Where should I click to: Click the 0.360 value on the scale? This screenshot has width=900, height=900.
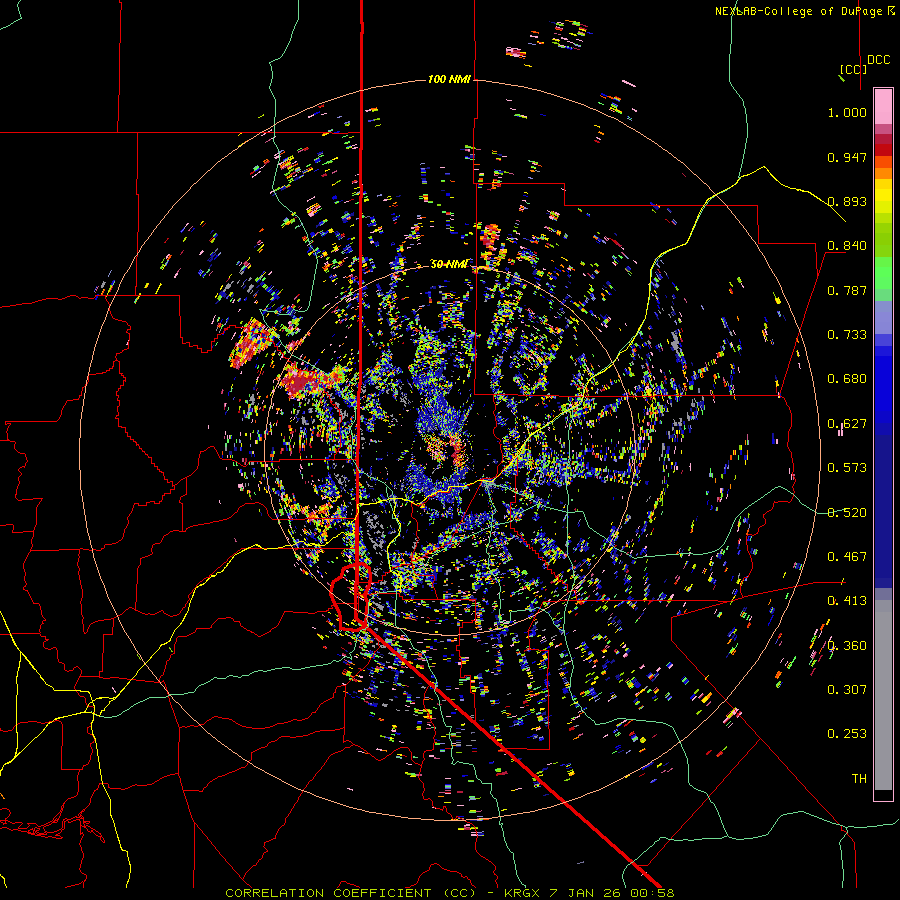(847, 646)
